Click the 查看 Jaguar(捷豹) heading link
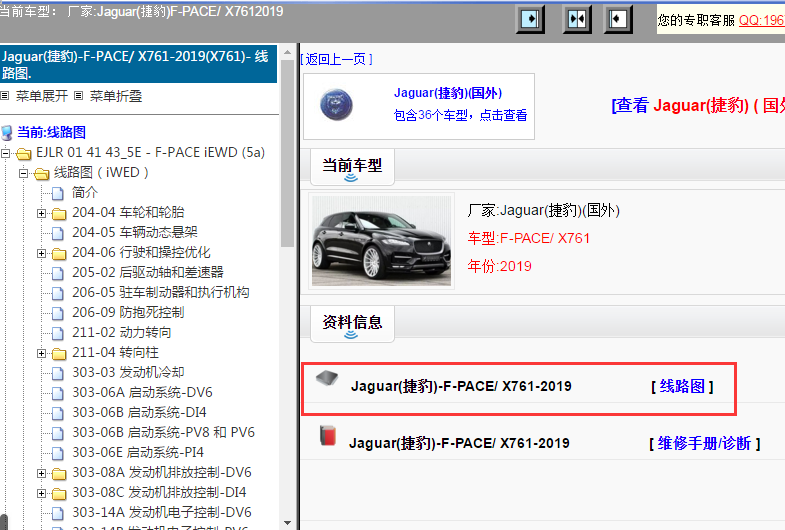The image size is (785, 530). pyautogui.click(x=698, y=105)
